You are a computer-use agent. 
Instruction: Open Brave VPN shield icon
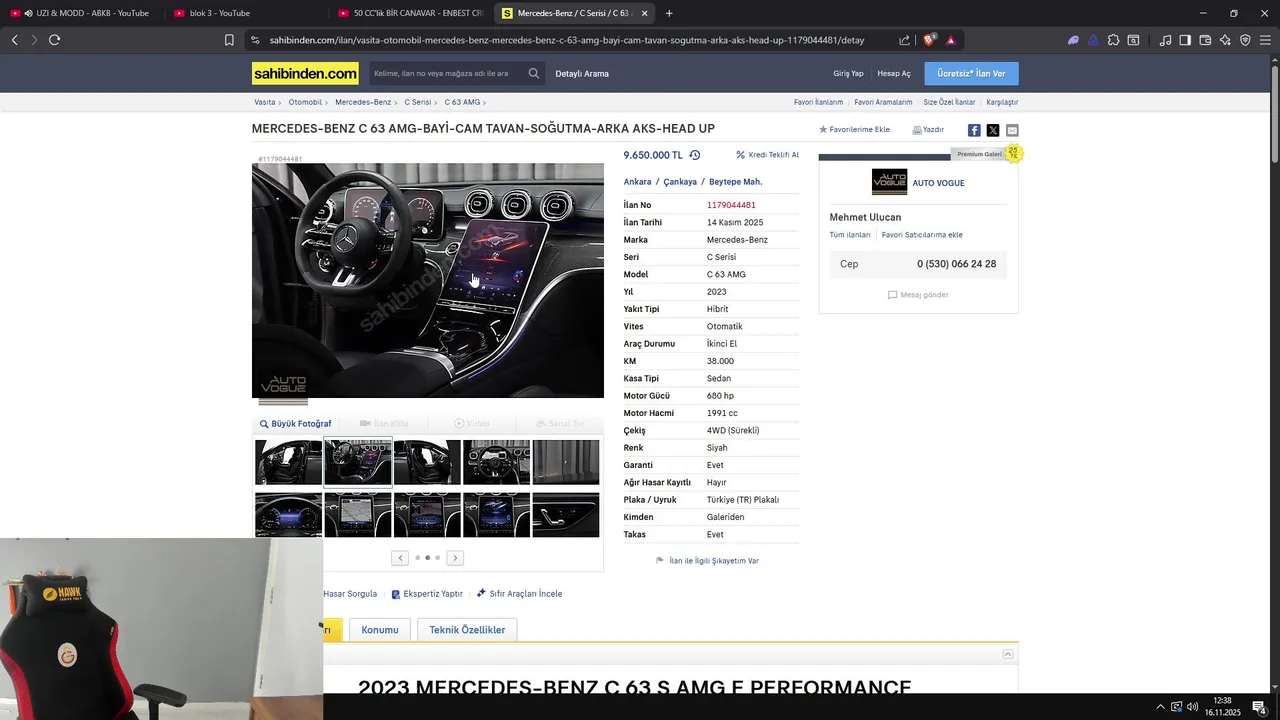tap(1245, 40)
